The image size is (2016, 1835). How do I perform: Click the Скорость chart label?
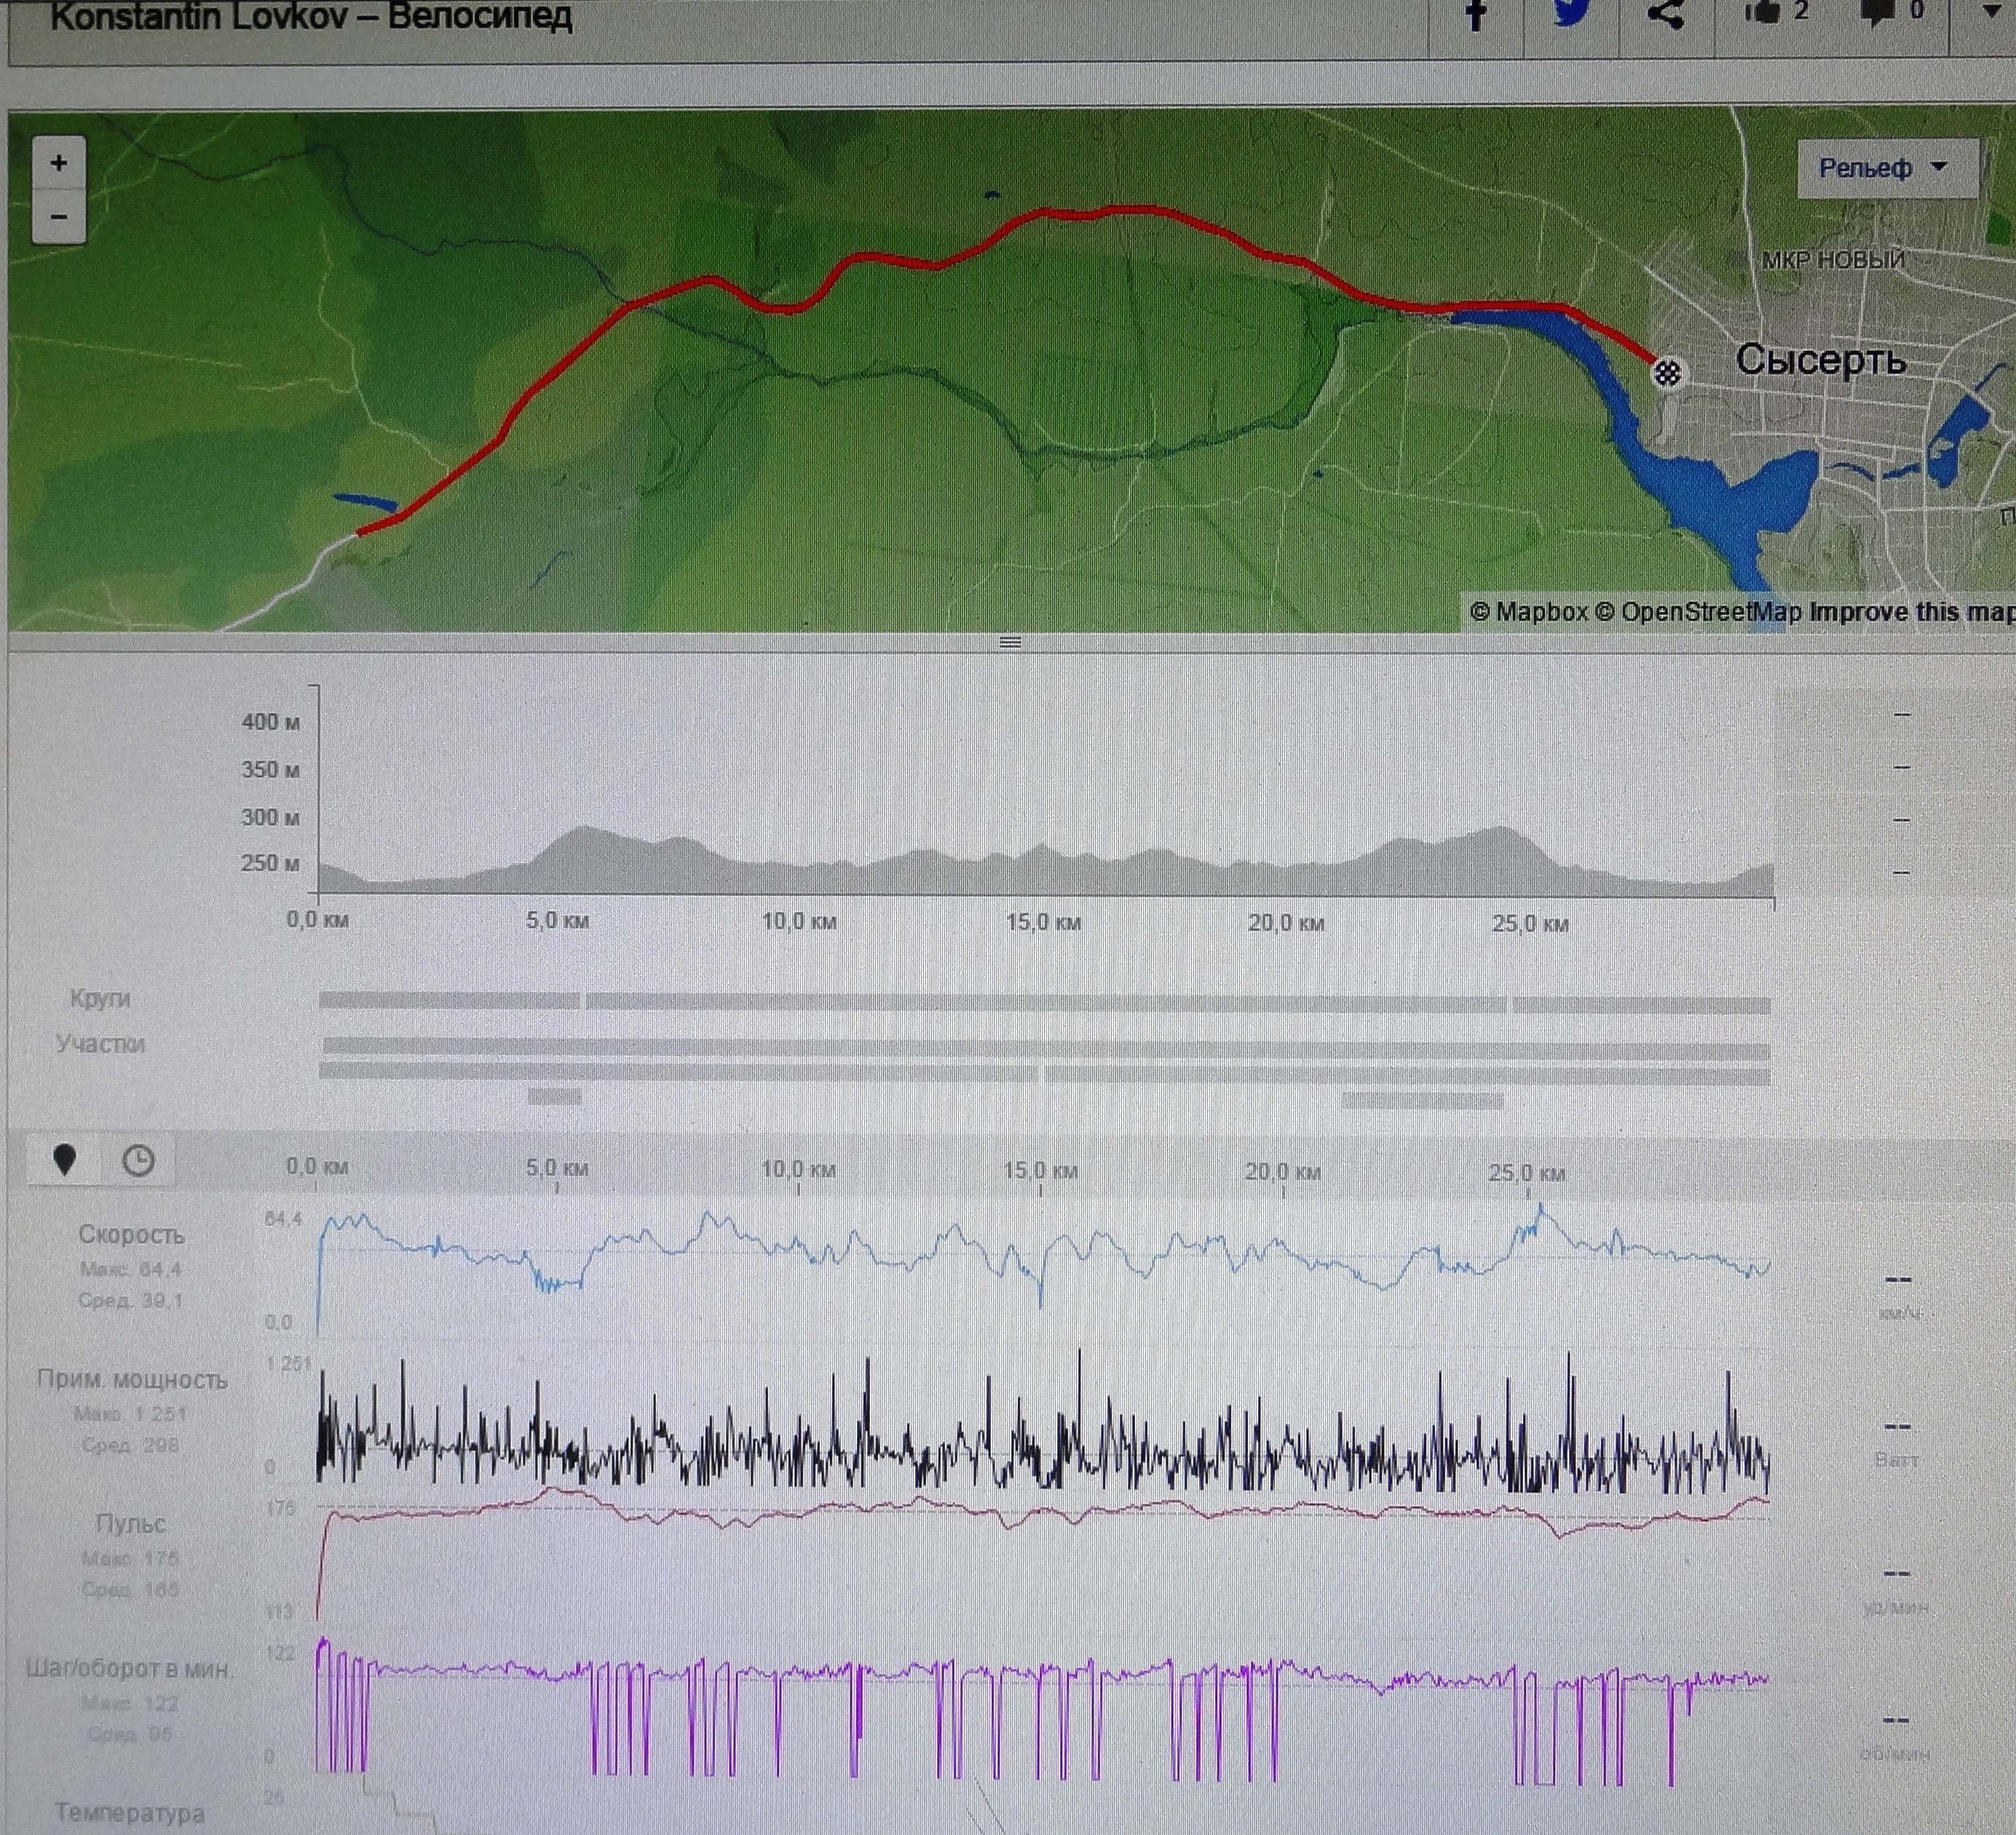[131, 1235]
